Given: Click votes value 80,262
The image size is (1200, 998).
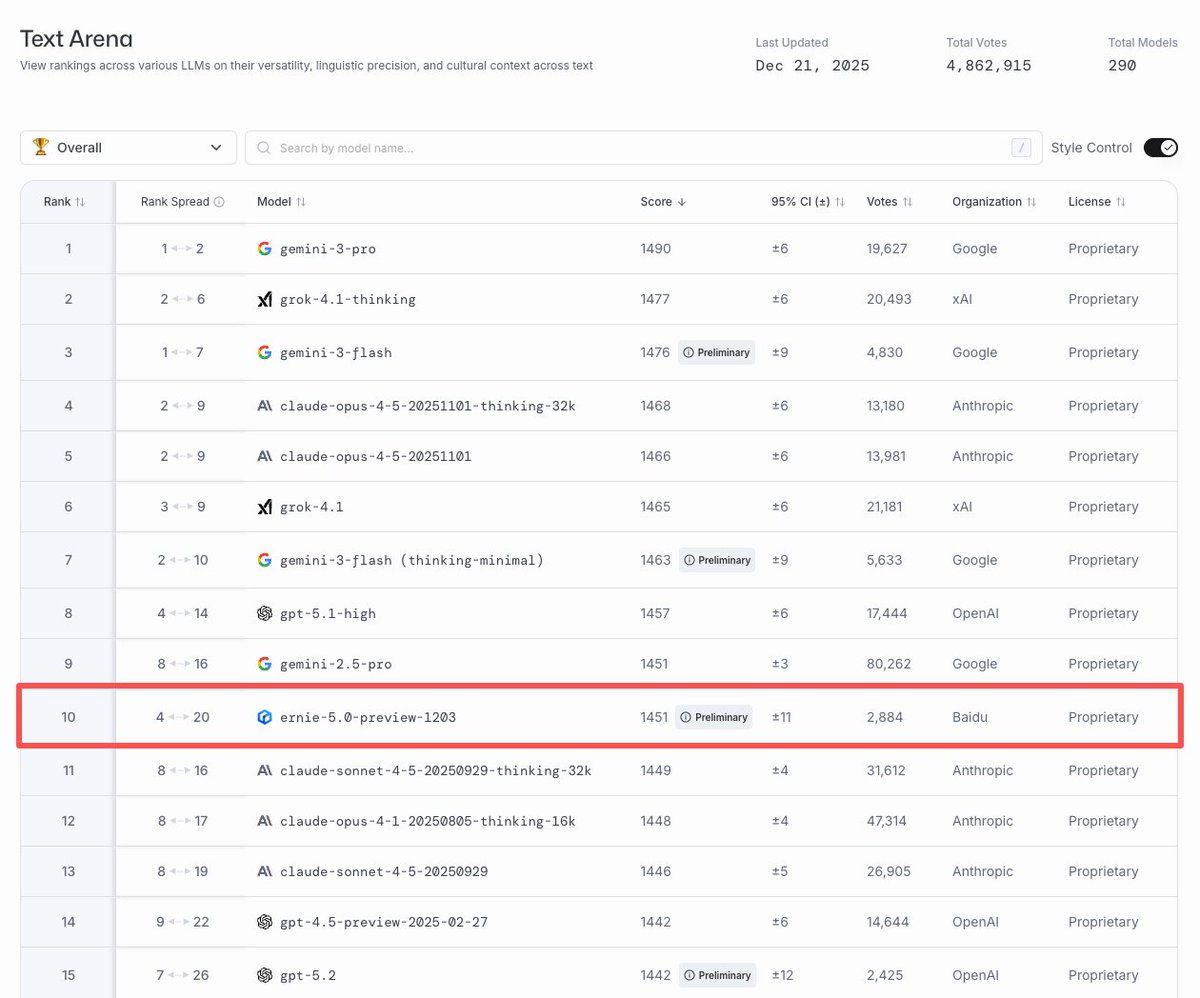Looking at the screenshot, I should tap(889, 664).
